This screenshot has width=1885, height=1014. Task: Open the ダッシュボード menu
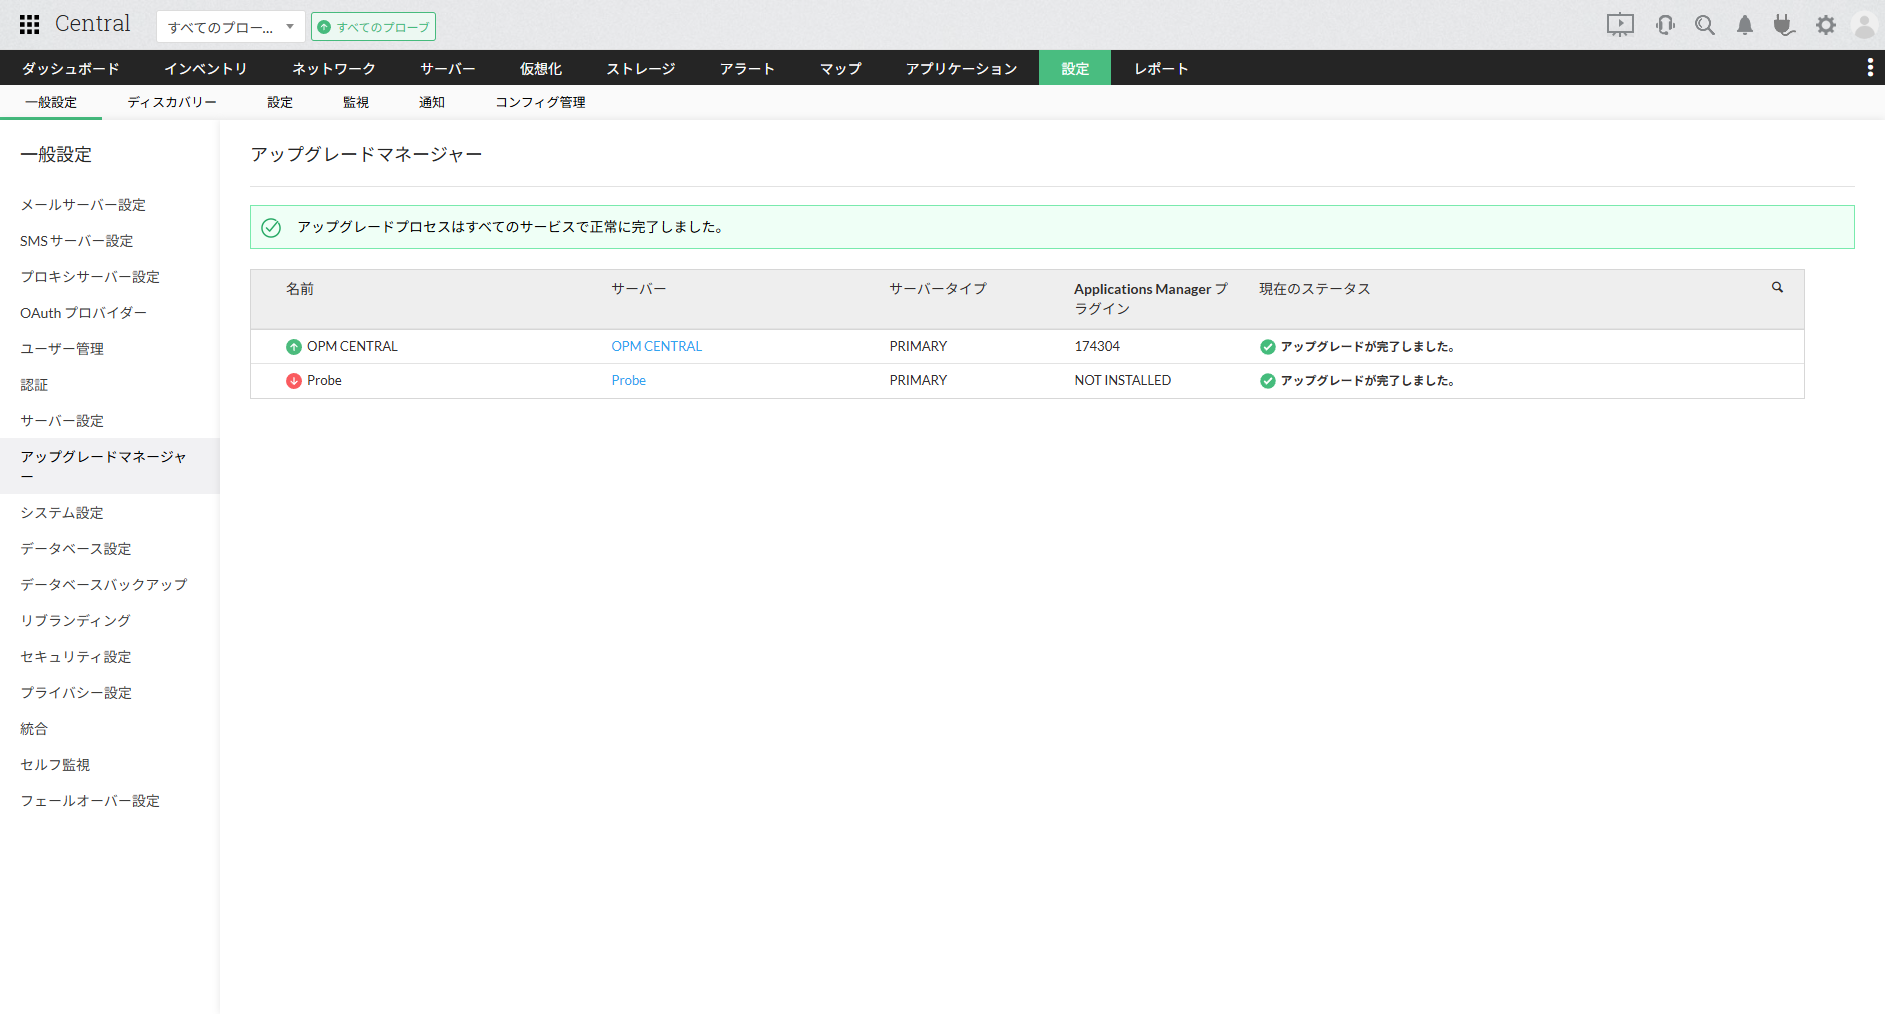[71, 68]
